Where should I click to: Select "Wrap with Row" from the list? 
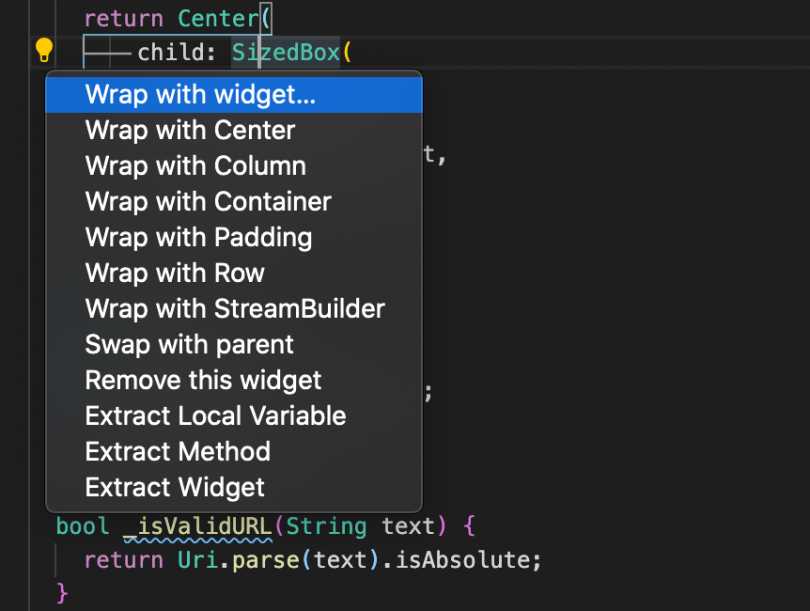click(174, 273)
